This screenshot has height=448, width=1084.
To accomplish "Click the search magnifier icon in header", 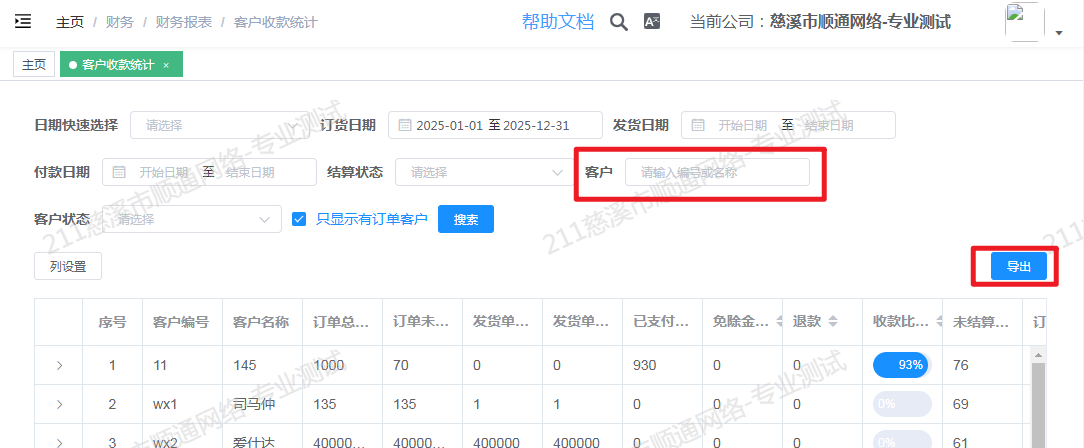I will point(619,22).
